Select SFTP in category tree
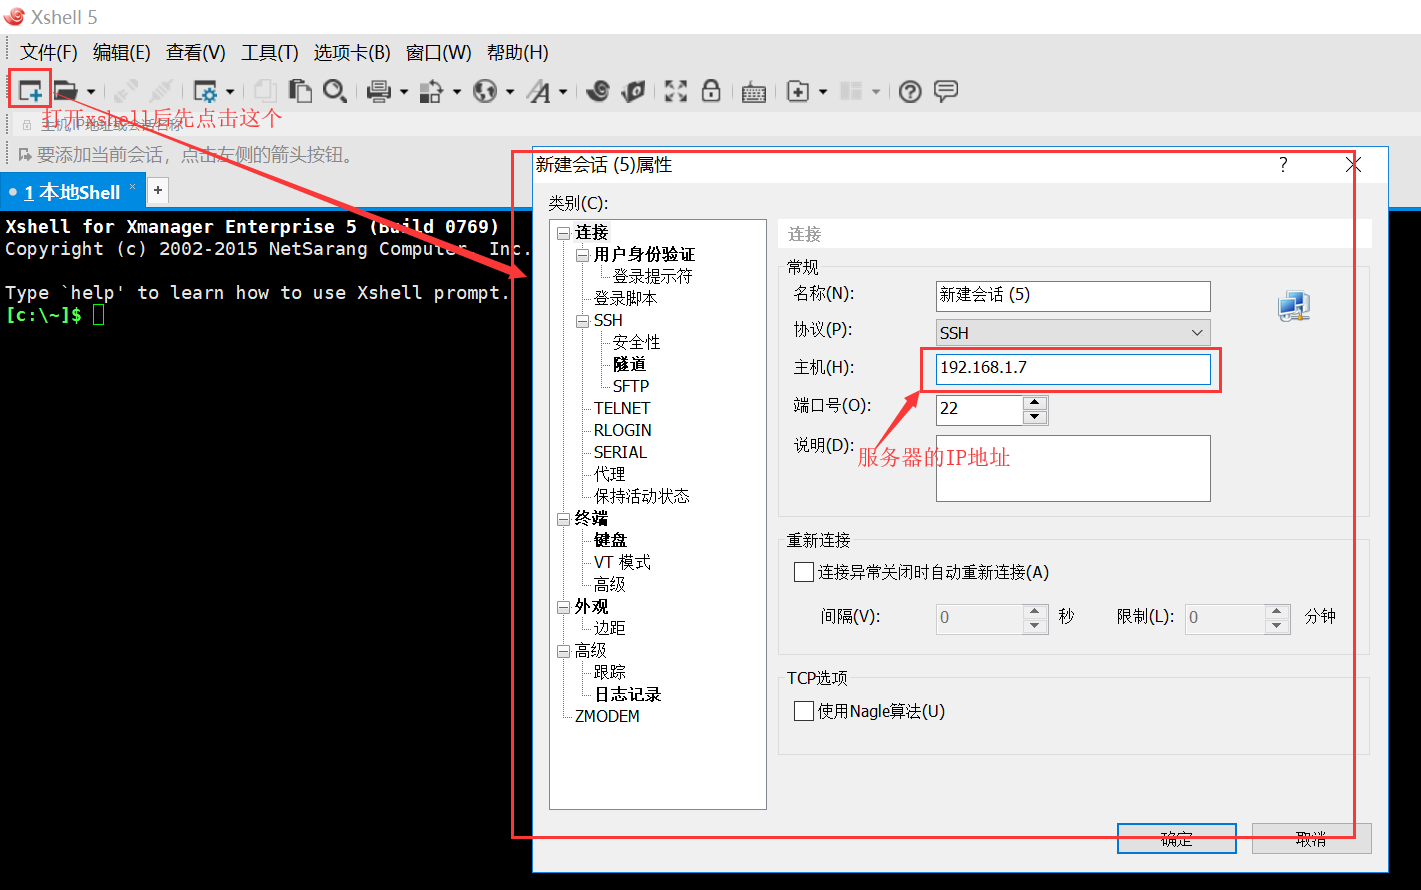 [x=631, y=386]
